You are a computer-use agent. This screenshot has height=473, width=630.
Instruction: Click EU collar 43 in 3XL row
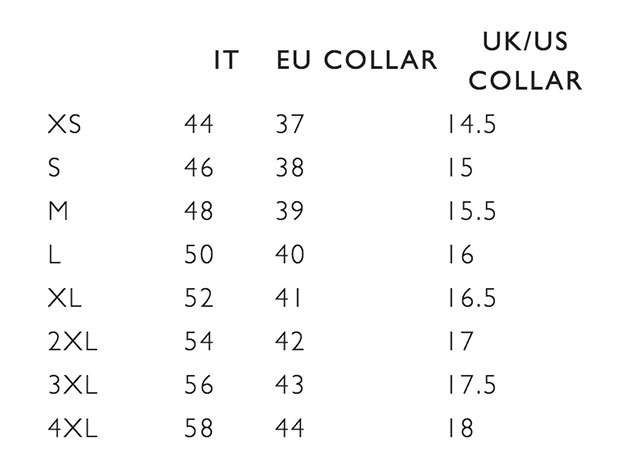[x=289, y=385]
